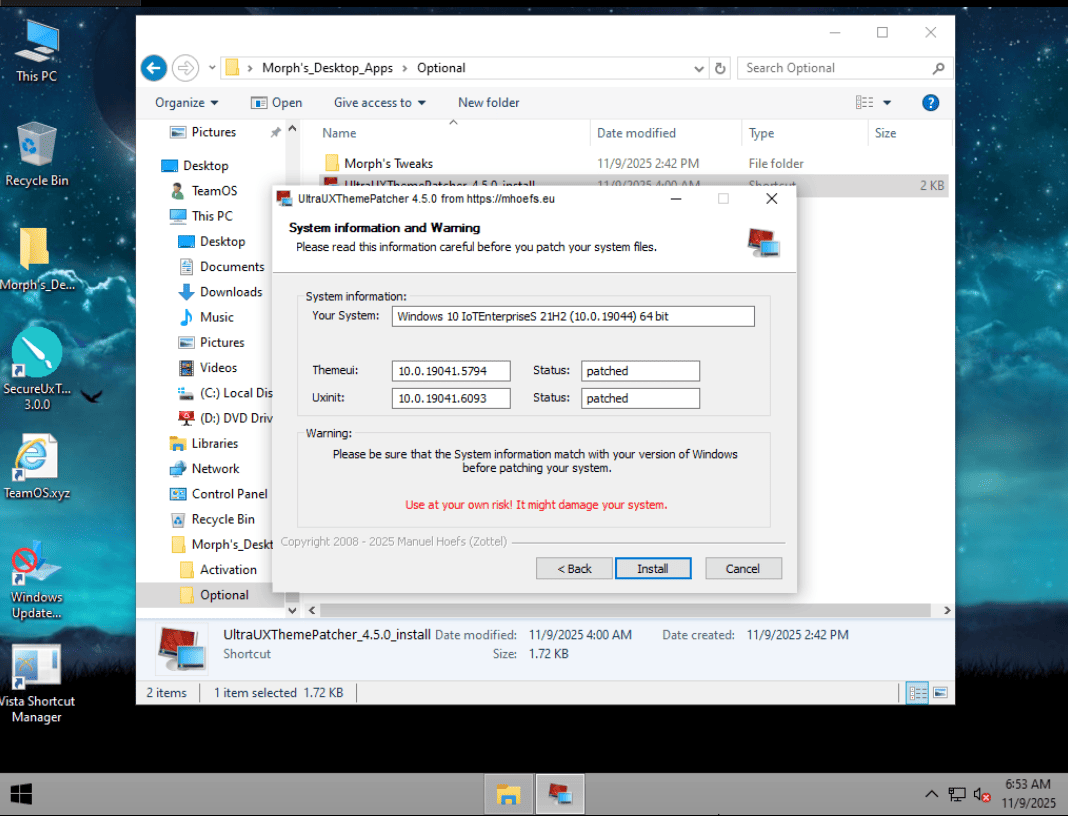
Task: Show hidden system tray icons
Action: coord(931,794)
